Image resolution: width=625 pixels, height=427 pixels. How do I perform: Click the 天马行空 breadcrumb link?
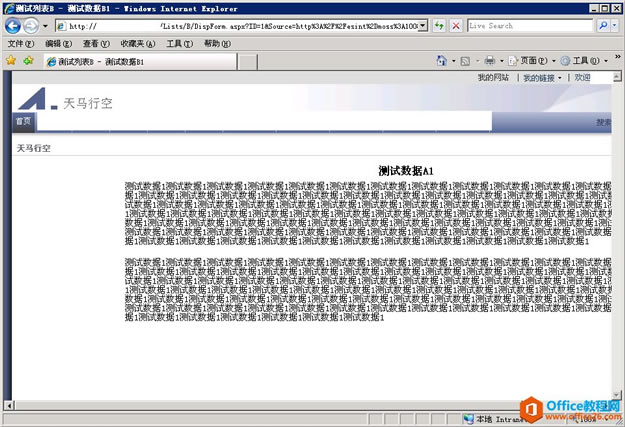(x=33, y=148)
